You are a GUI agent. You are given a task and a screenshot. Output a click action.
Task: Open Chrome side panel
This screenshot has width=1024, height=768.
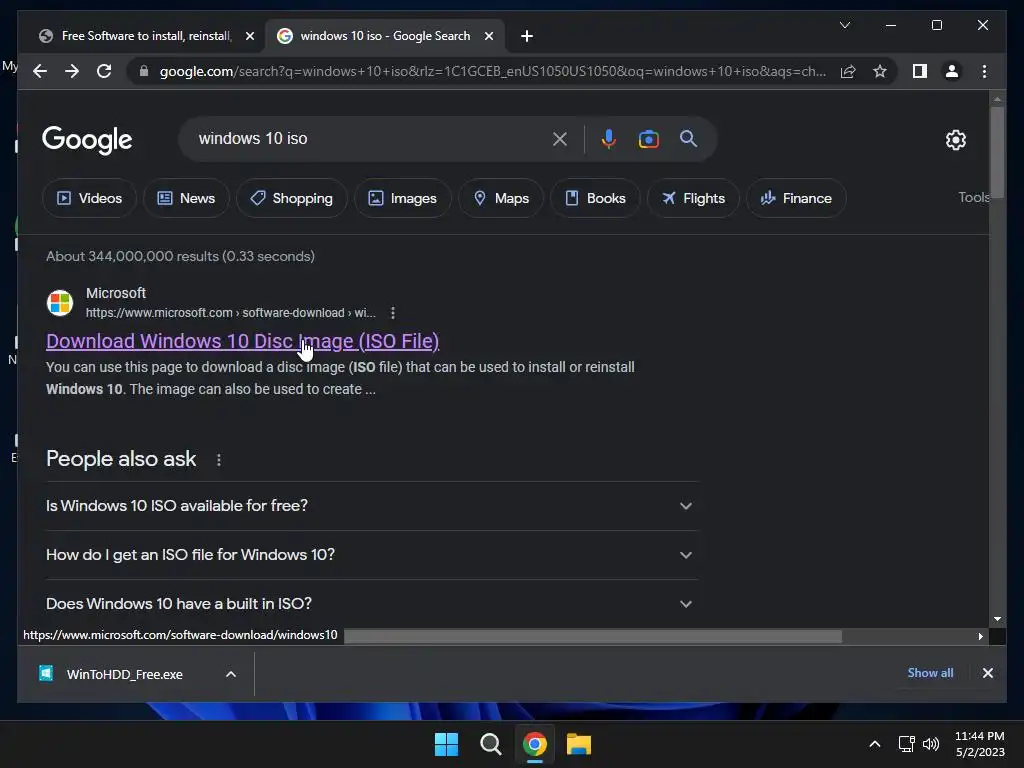[920, 71]
